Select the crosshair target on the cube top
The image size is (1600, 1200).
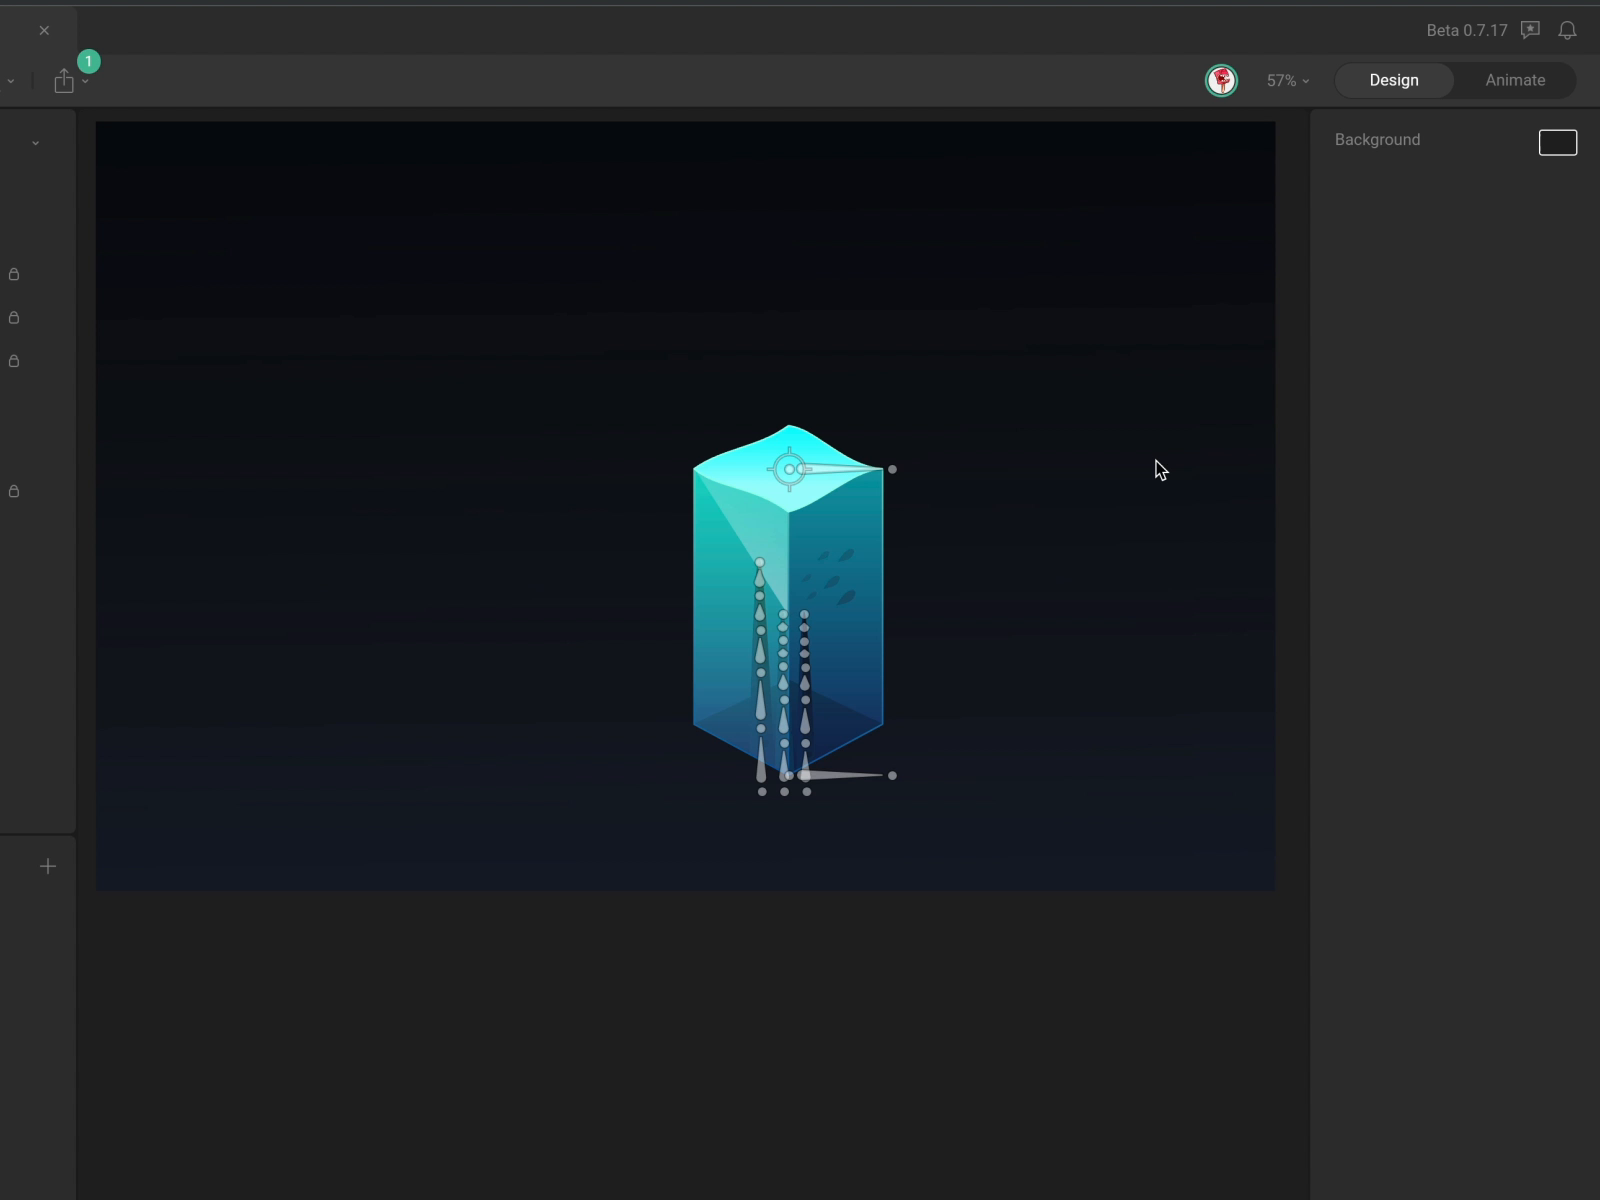click(789, 469)
